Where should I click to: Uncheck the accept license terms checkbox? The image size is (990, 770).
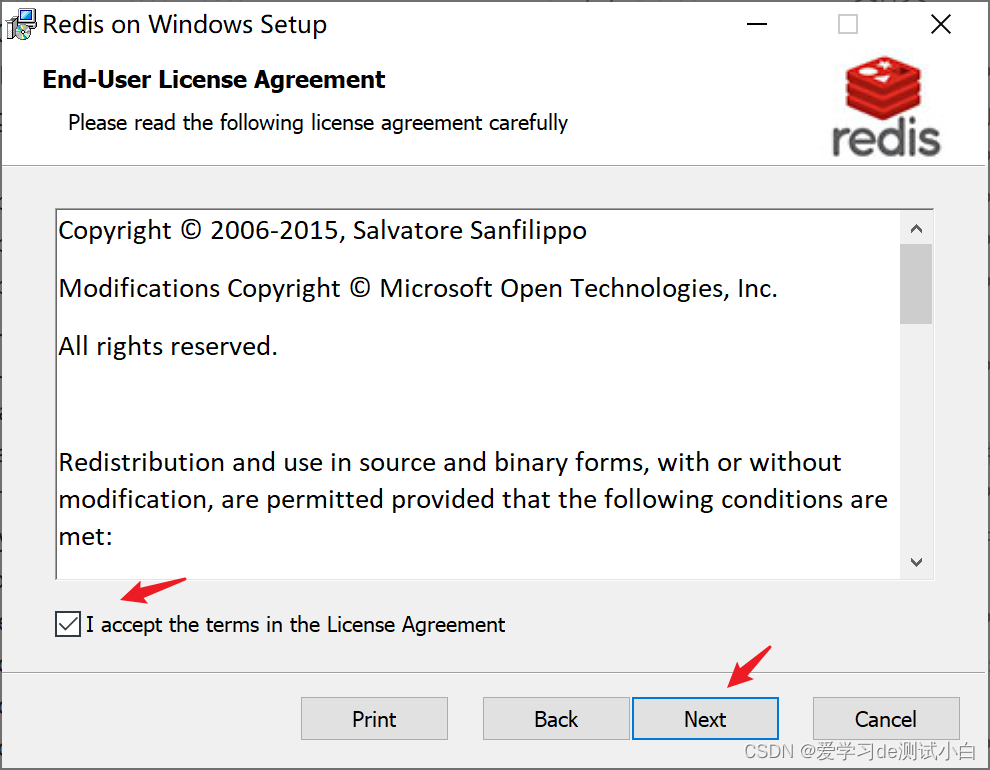[x=68, y=624]
